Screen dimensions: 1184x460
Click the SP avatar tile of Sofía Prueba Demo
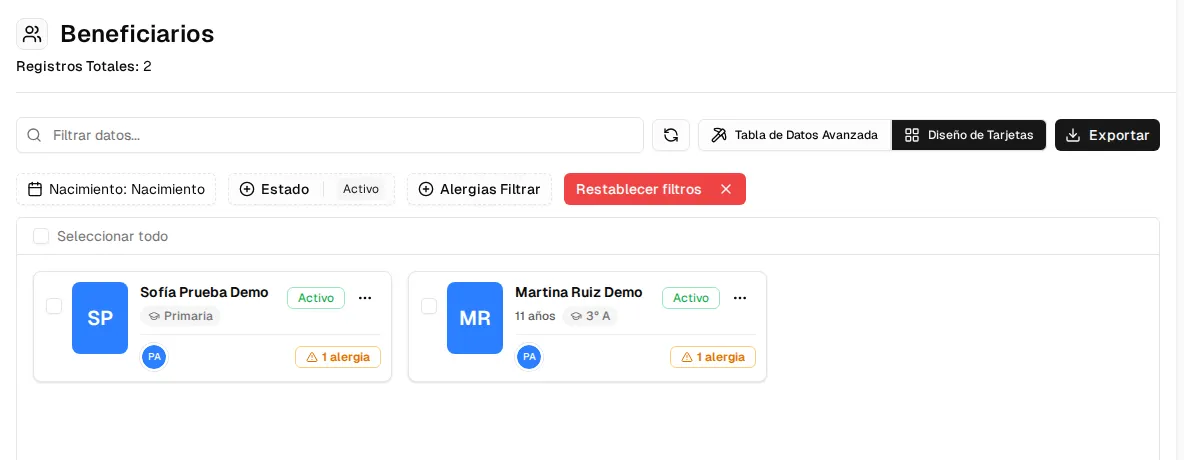pyautogui.click(x=100, y=318)
